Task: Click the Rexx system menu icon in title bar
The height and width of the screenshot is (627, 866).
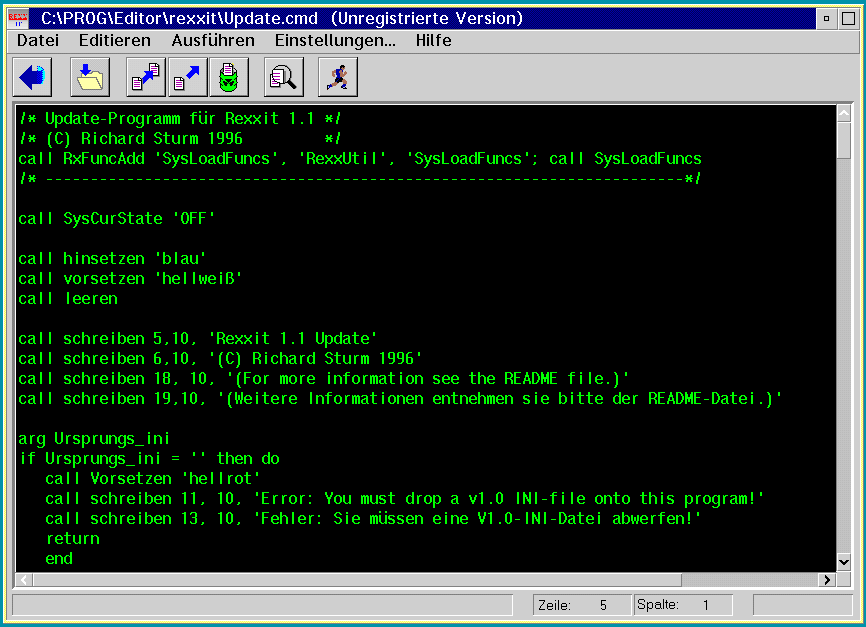Action: [x=19, y=18]
